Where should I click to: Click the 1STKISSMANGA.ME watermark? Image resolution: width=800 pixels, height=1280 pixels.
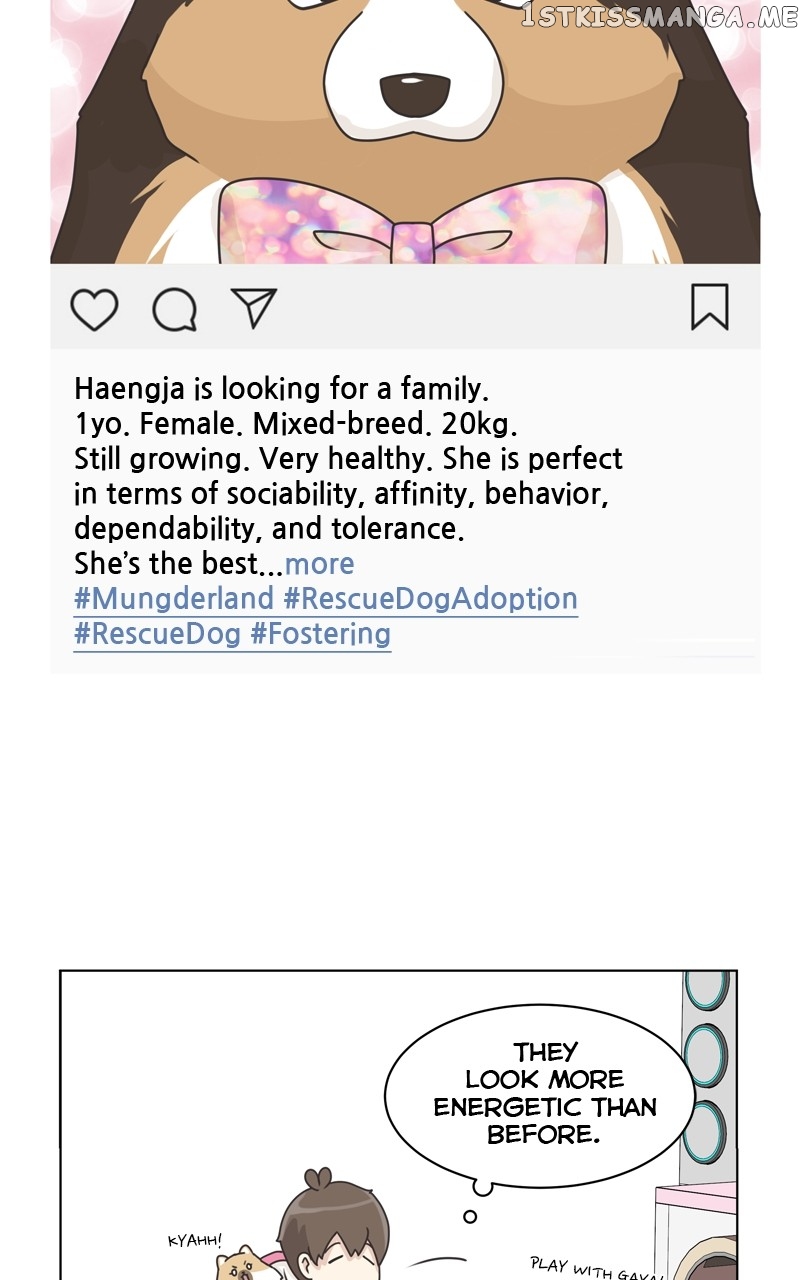(659, 17)
